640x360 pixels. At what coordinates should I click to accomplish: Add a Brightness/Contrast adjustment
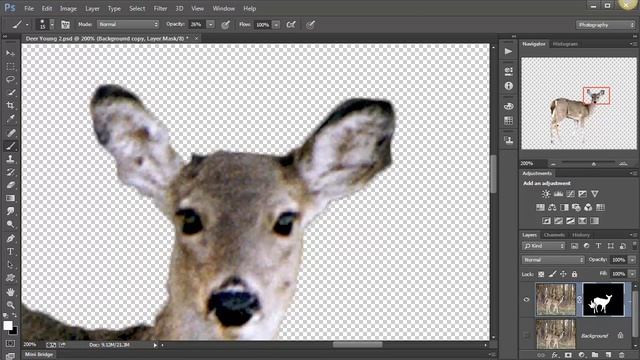click(546, 194)
